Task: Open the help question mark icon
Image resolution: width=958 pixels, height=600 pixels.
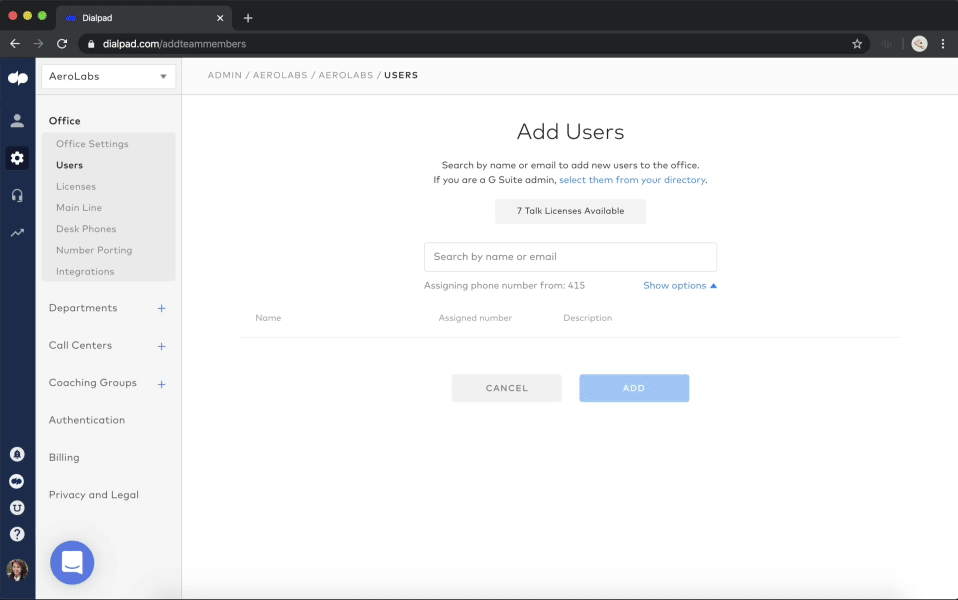Action: click(x=17, y=534)
